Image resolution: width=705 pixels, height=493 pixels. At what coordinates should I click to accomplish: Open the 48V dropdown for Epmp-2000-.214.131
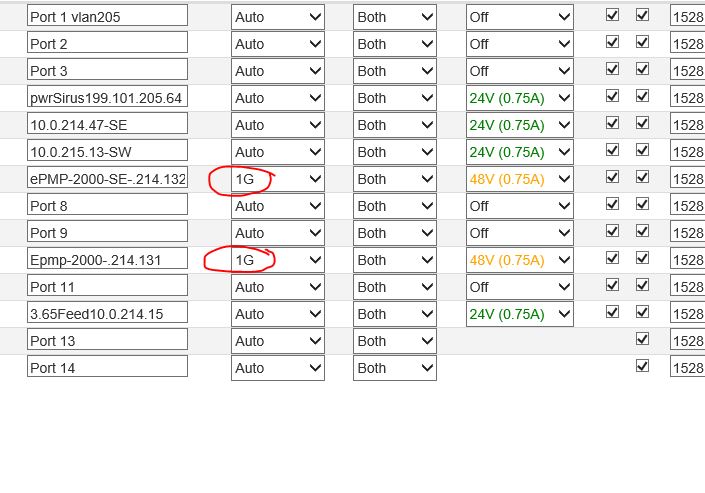point(519,260)
